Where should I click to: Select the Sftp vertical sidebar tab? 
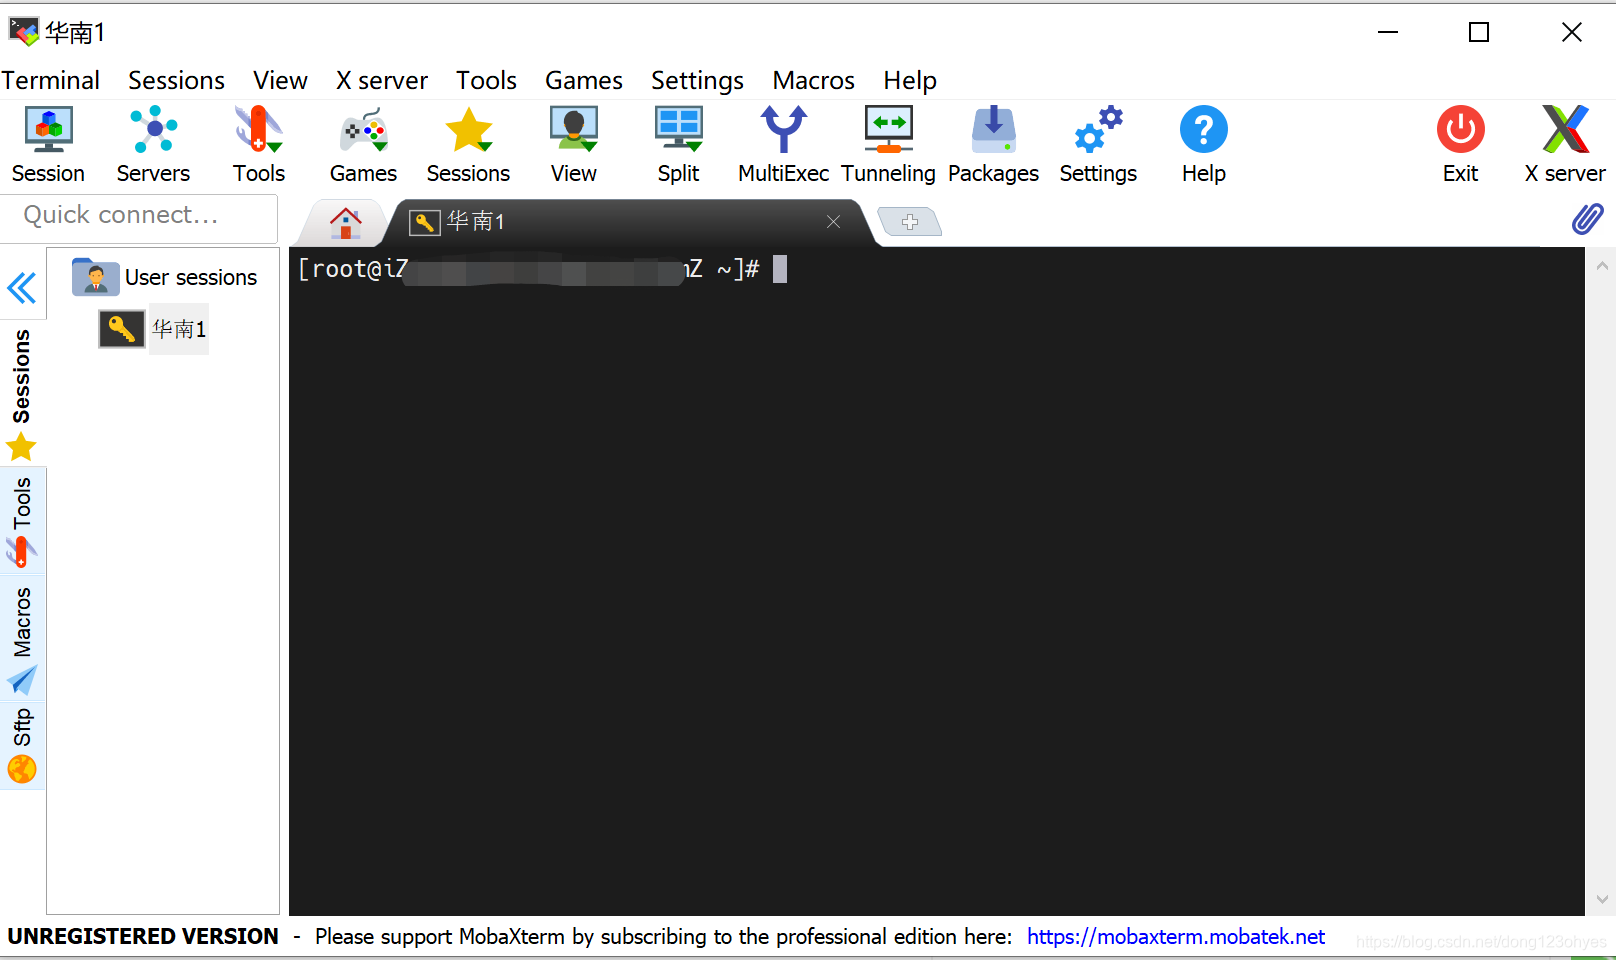(22, 745)
